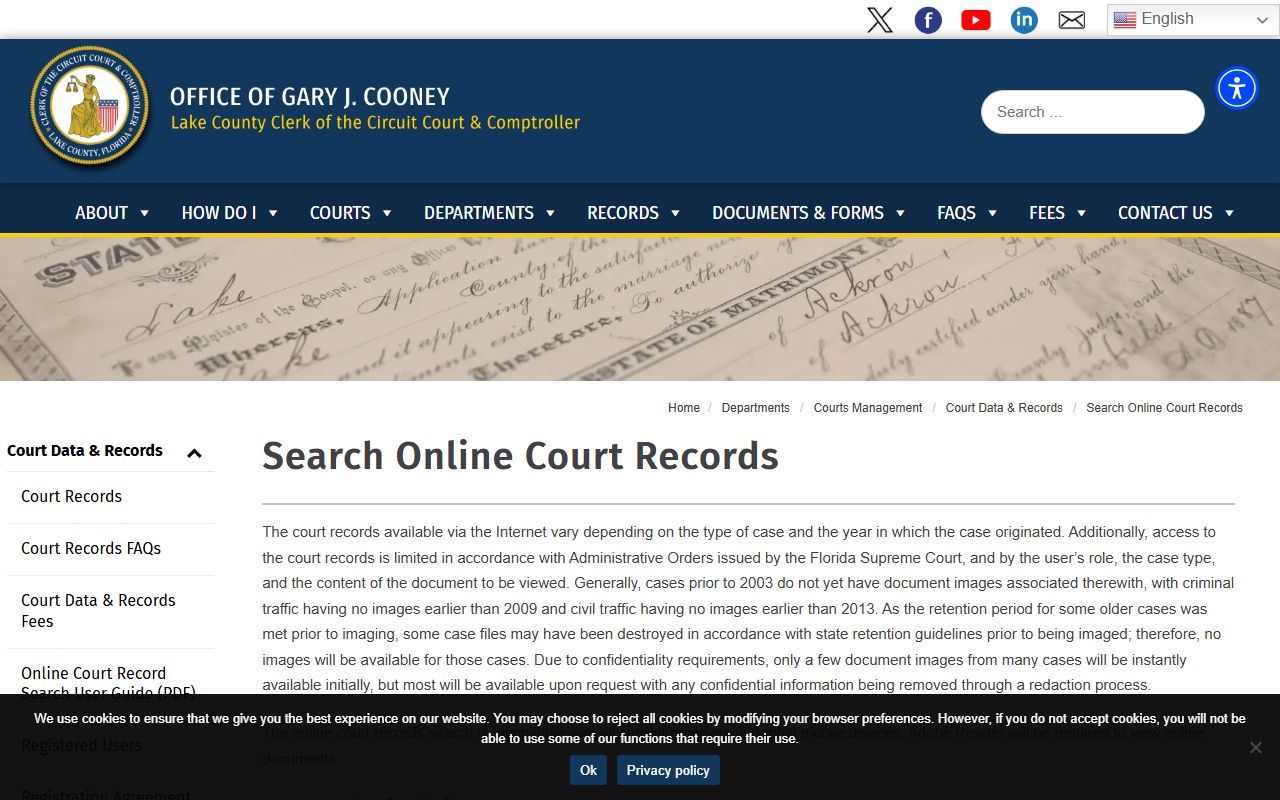Viewport: 1280px width, 800px height.
Task: Open the YouTube channel icon
Action: [x=976, y=20]
